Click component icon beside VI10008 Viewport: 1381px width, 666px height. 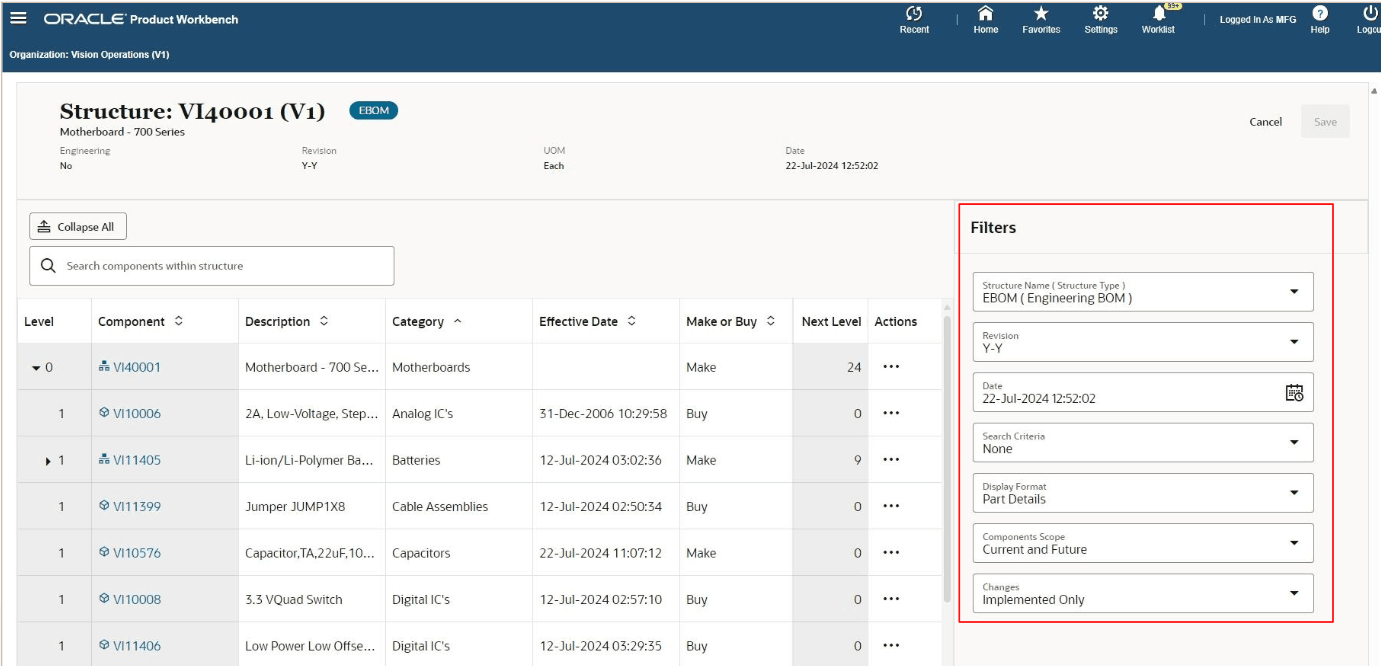coord(104,599)
